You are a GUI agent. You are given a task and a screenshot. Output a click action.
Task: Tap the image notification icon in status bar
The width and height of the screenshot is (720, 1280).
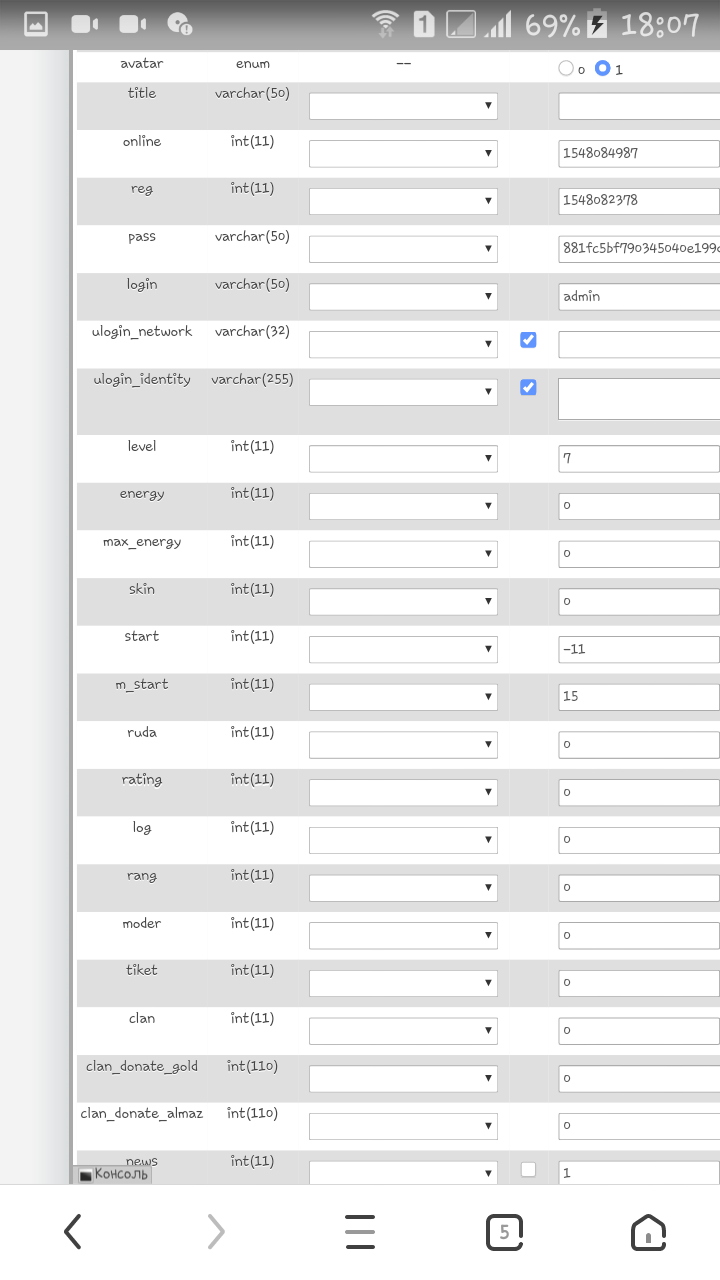[x=36, y=25]
